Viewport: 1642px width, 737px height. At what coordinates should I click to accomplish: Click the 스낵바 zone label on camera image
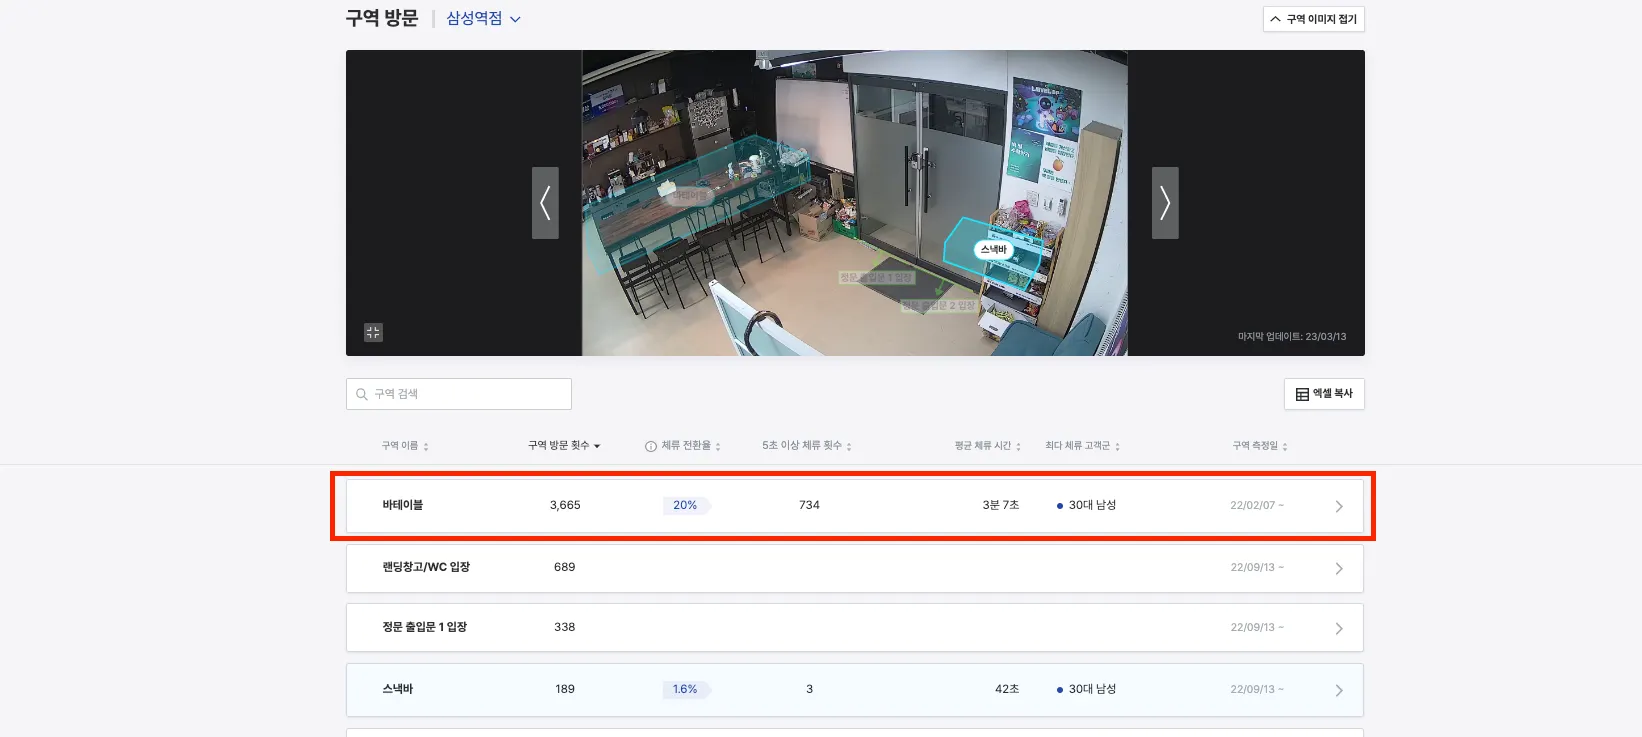(994, 250)
